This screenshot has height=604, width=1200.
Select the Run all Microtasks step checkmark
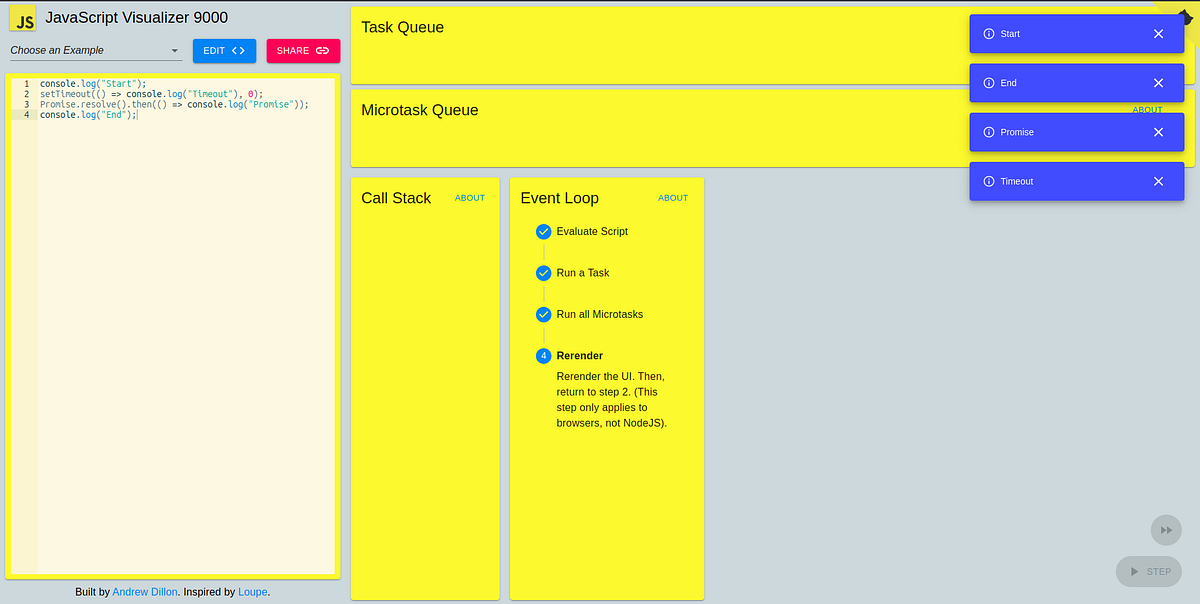[x=544, y=314]
